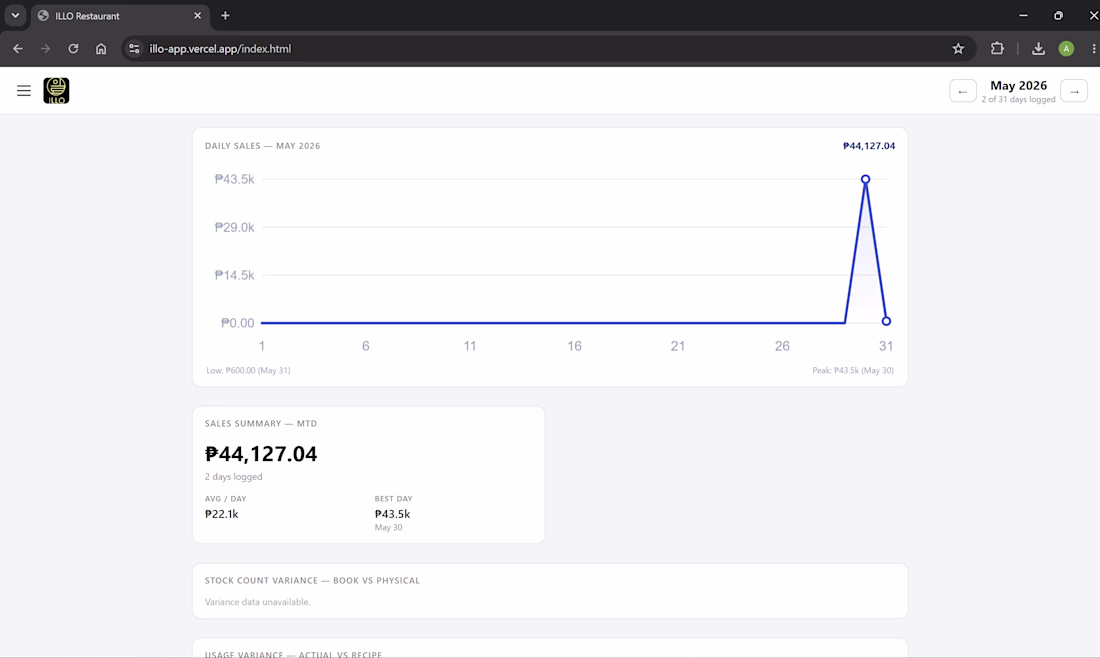This screenshot has width=1100, height=658.
Task: Open site information icon in address bar
Action: point(134,48)
